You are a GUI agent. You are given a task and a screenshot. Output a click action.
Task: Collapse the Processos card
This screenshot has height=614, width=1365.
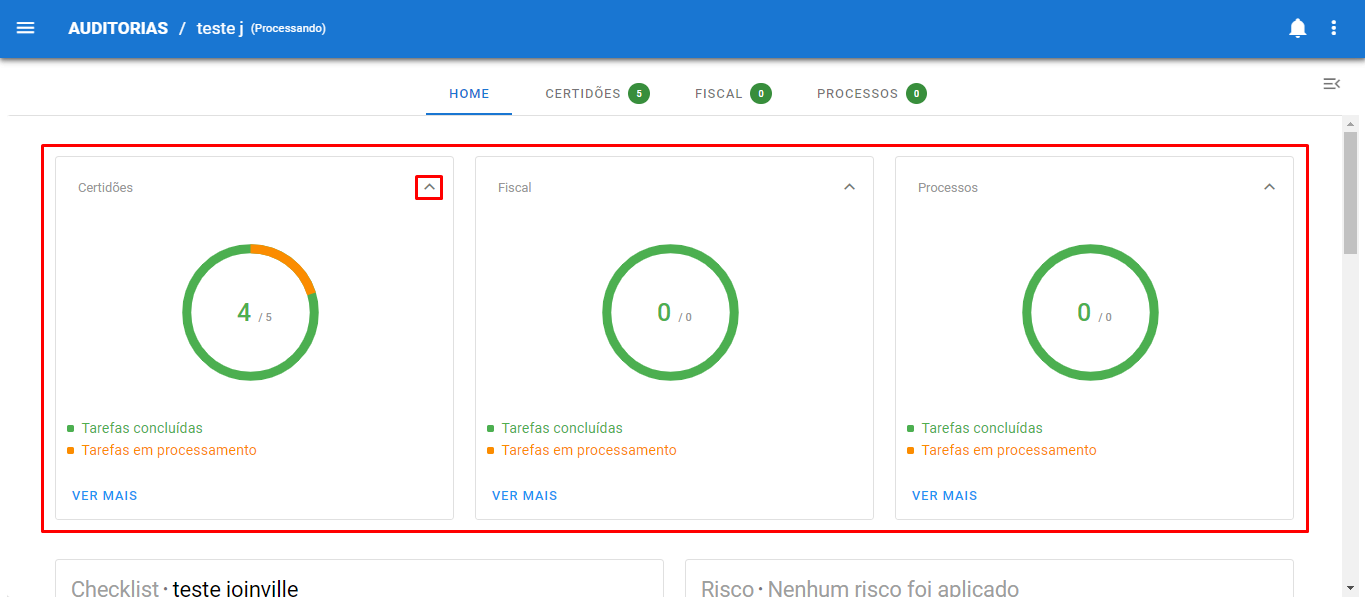[x=1269, y=187]
